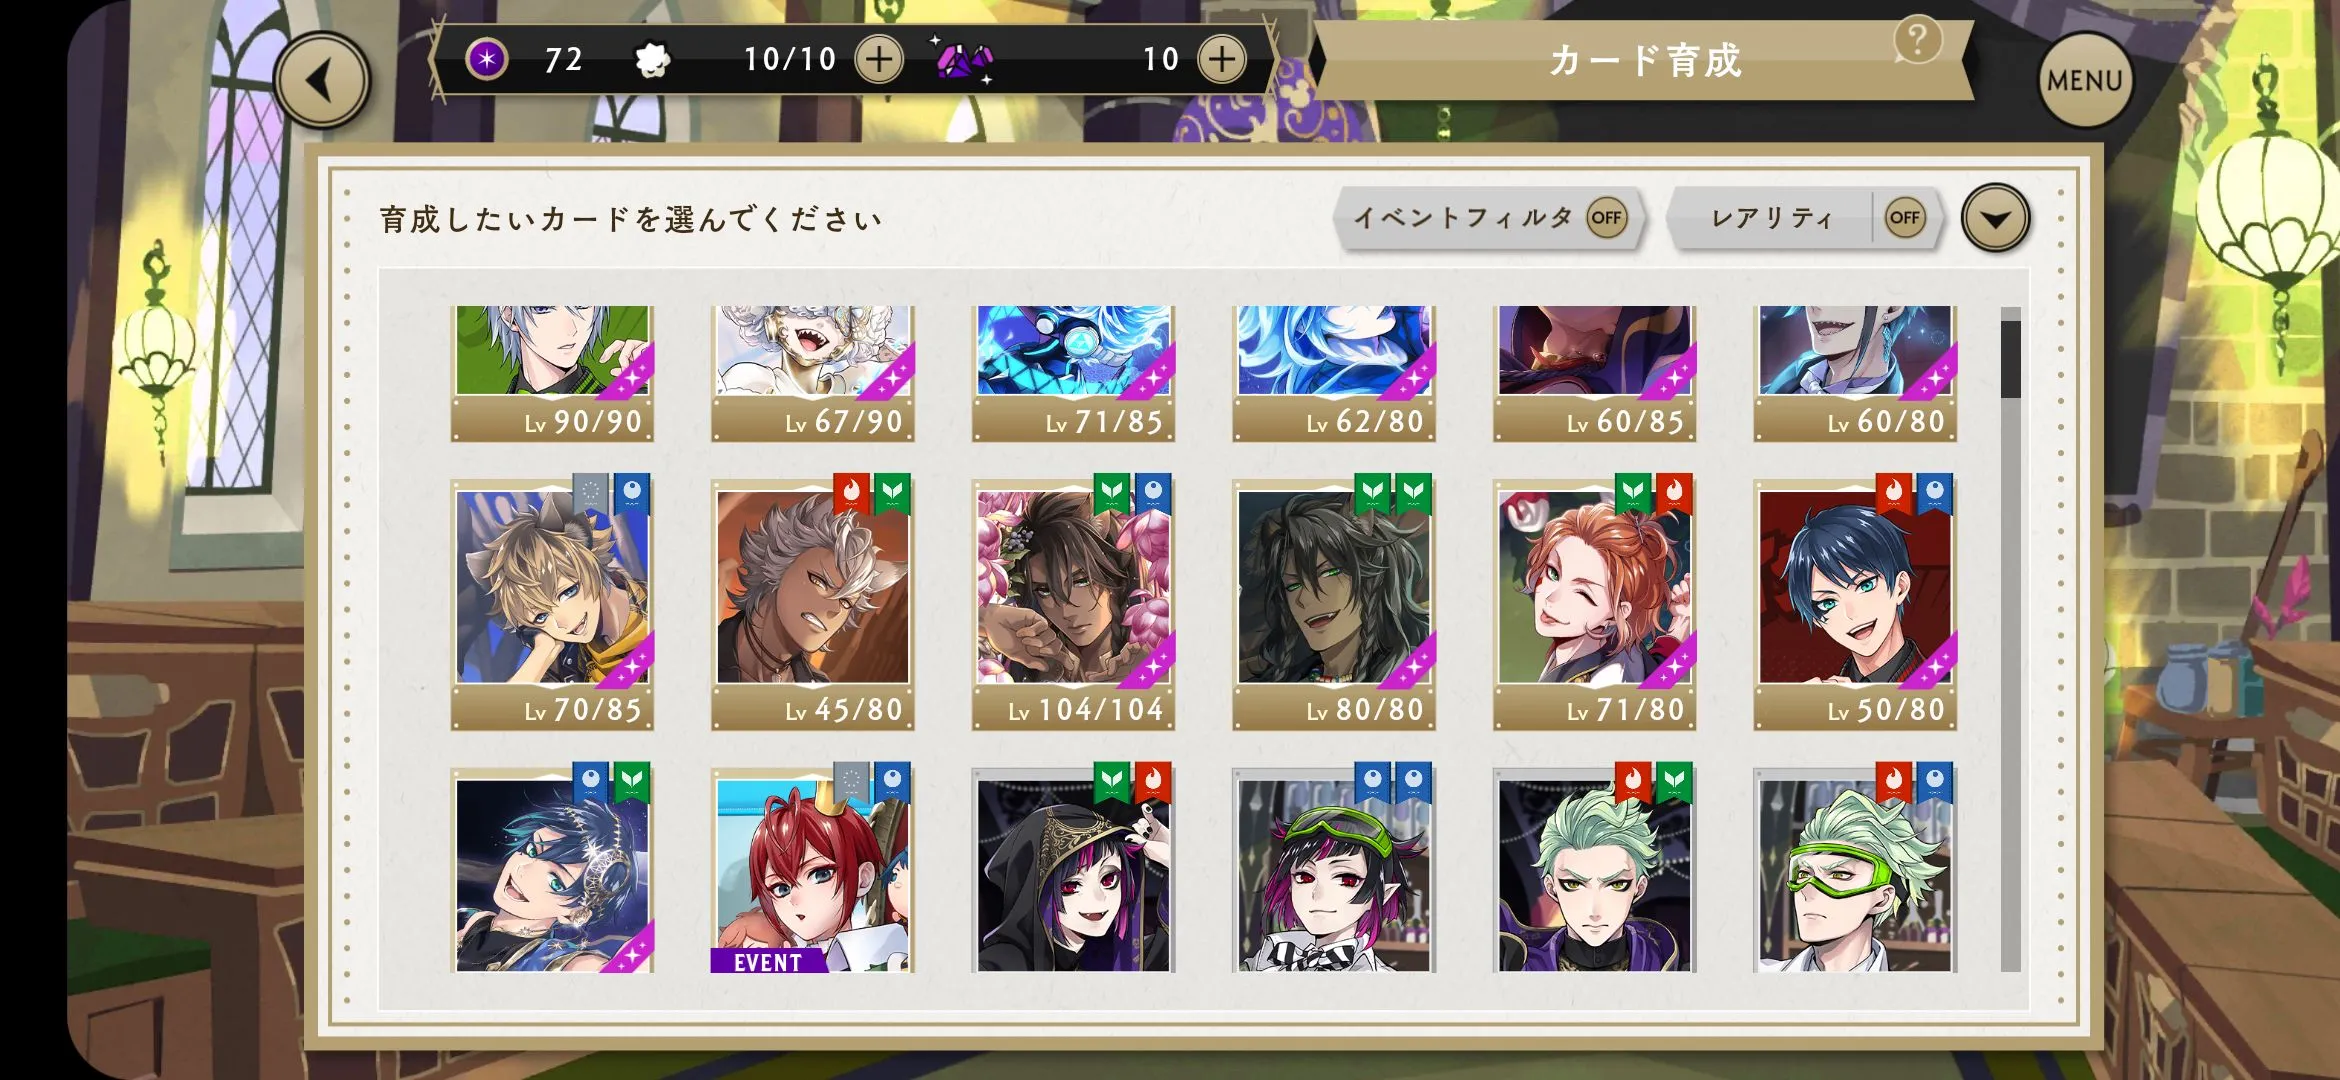The height and width of the screenshot is (1080, 2340).
Task: Open help question mark icon
Action: tap(1917, 41)
